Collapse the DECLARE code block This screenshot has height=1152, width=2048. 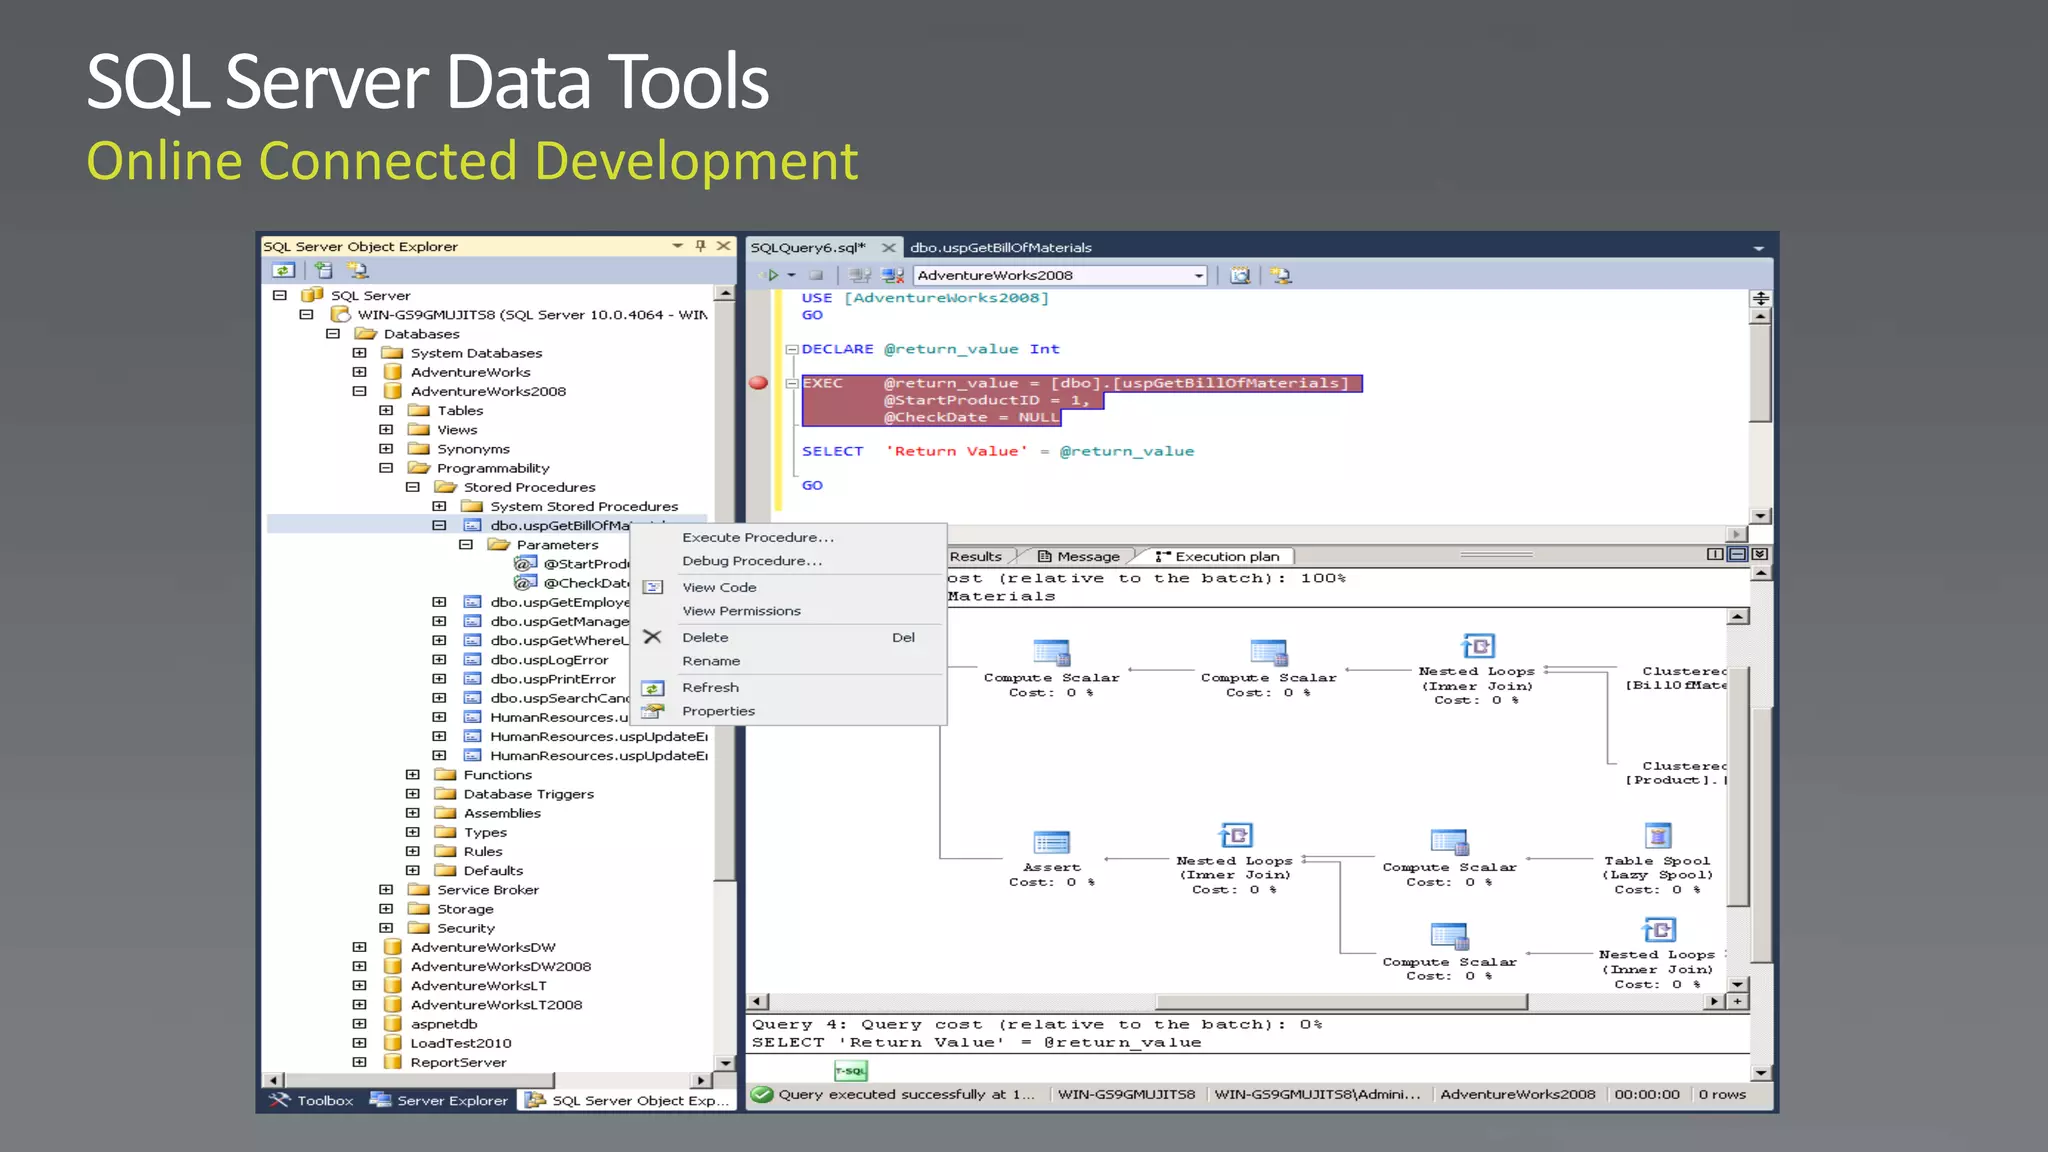pyautogui.click(x=792, y=350)
